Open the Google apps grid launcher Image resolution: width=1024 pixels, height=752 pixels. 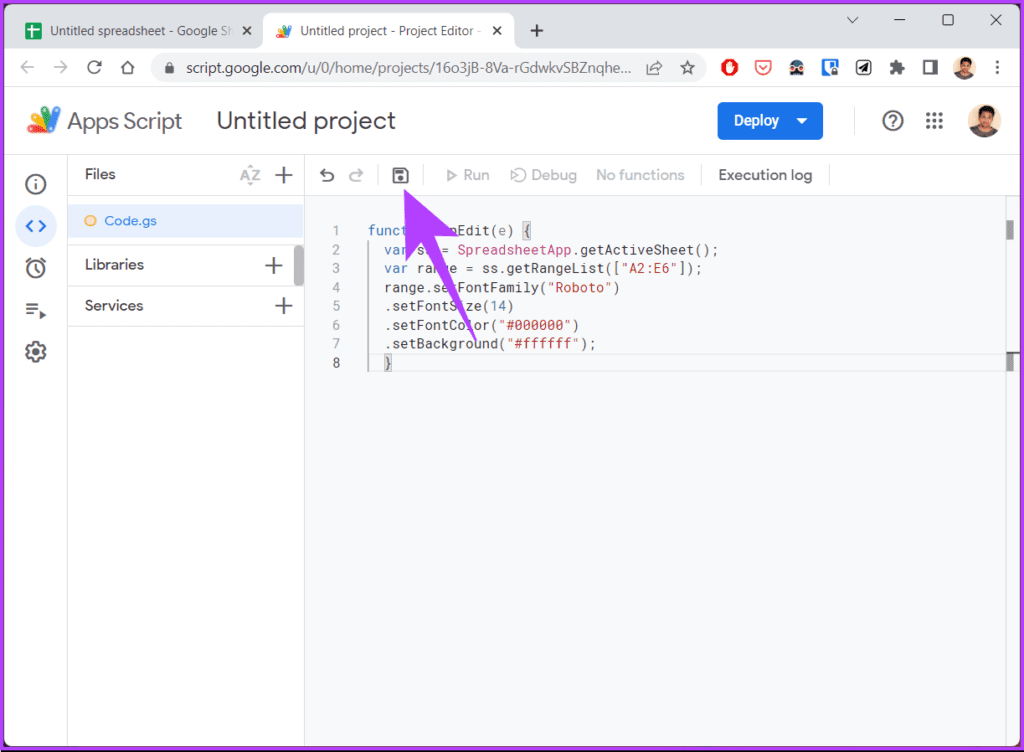[934, 121]
